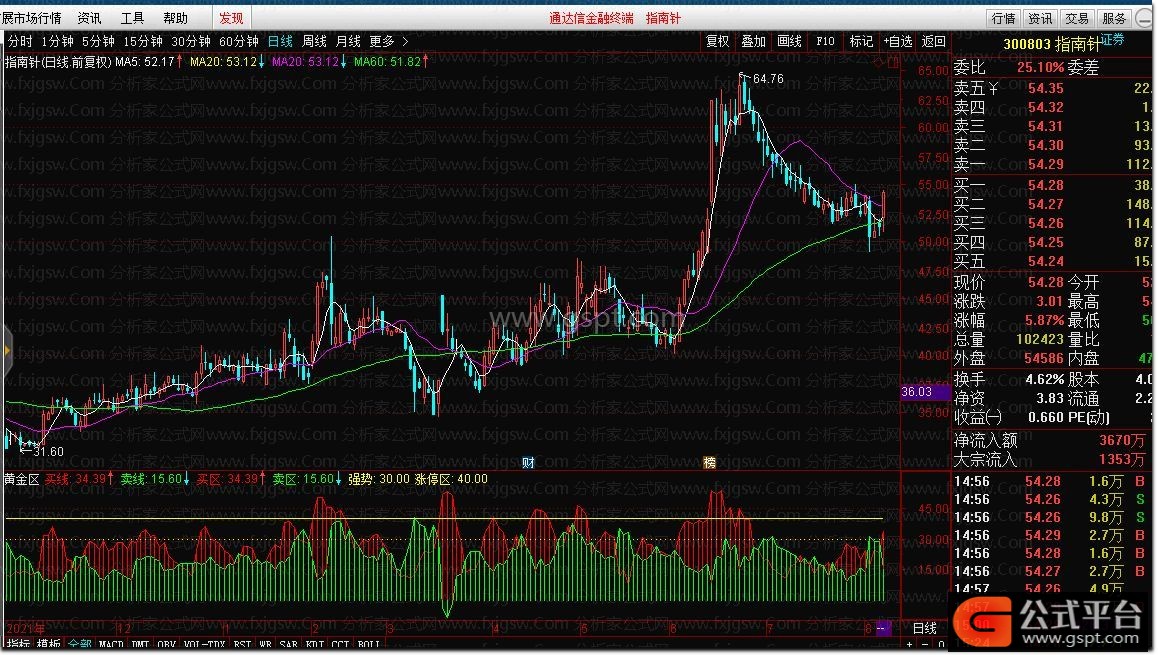This screenshot has width=1158, height=655.
Task: Click the 返回 back button
Action: click(933, 41)
